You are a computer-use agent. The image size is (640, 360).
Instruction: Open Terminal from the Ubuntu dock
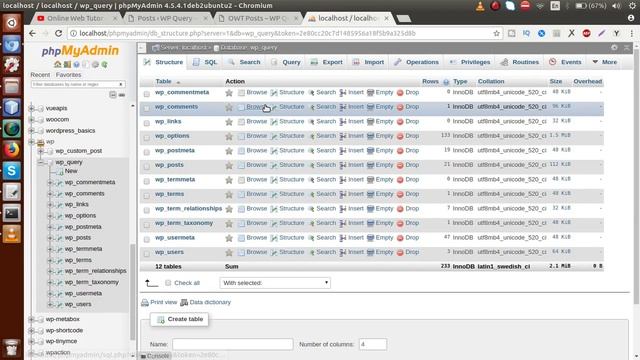[x=11, y=213]
